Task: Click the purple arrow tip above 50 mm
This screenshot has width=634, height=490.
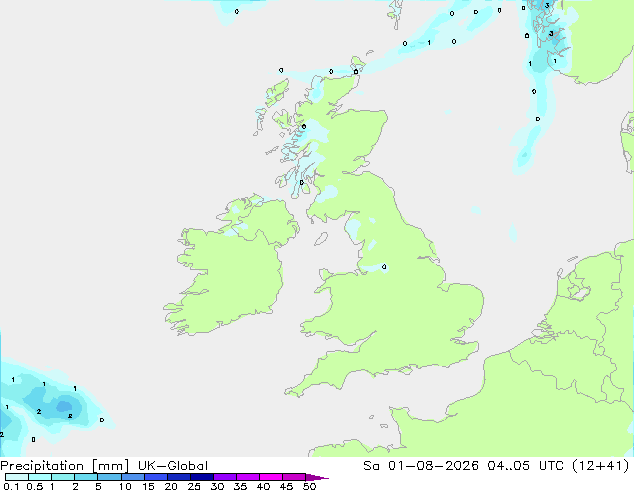Action: click(x=317, y=477)
